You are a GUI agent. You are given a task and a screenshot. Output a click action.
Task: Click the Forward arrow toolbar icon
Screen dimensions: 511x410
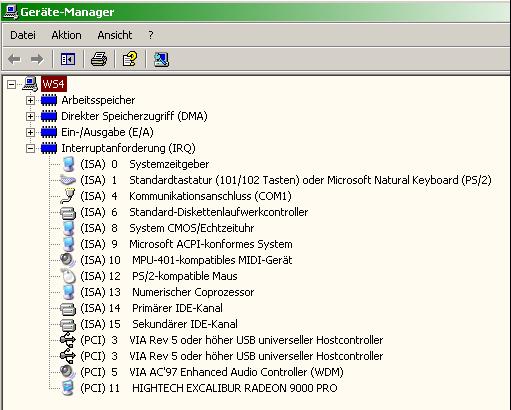tap(37, 60)
